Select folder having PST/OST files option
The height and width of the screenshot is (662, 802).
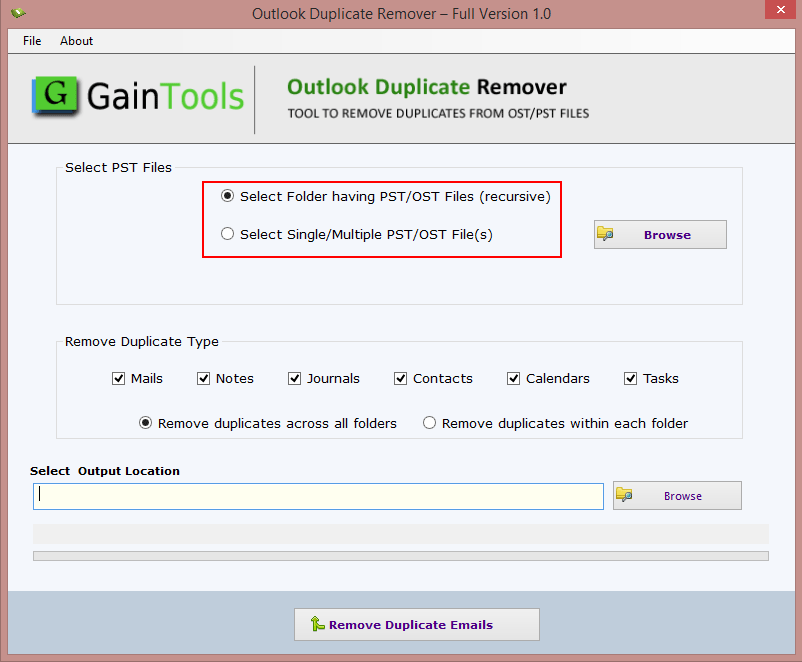pyautogui.click(x=228, y=197)
